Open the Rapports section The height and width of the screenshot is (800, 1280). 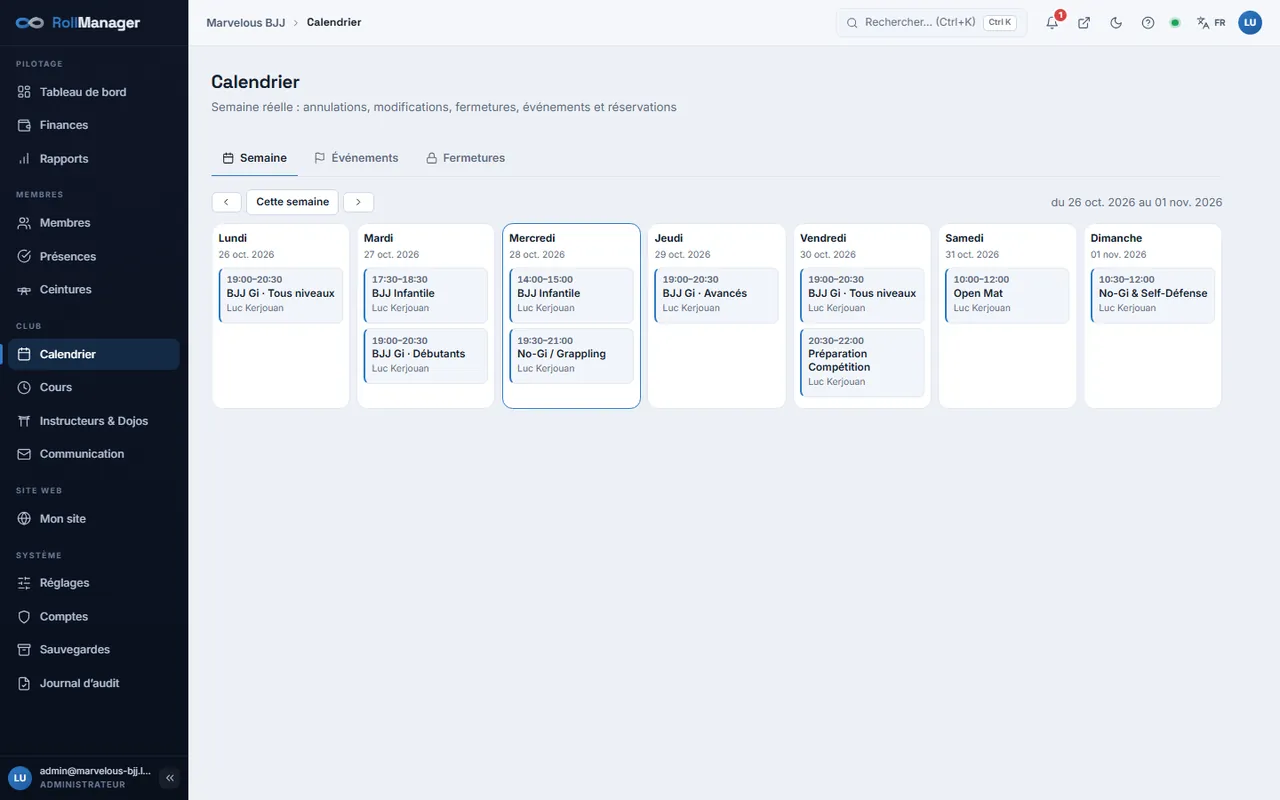point(94,159)
